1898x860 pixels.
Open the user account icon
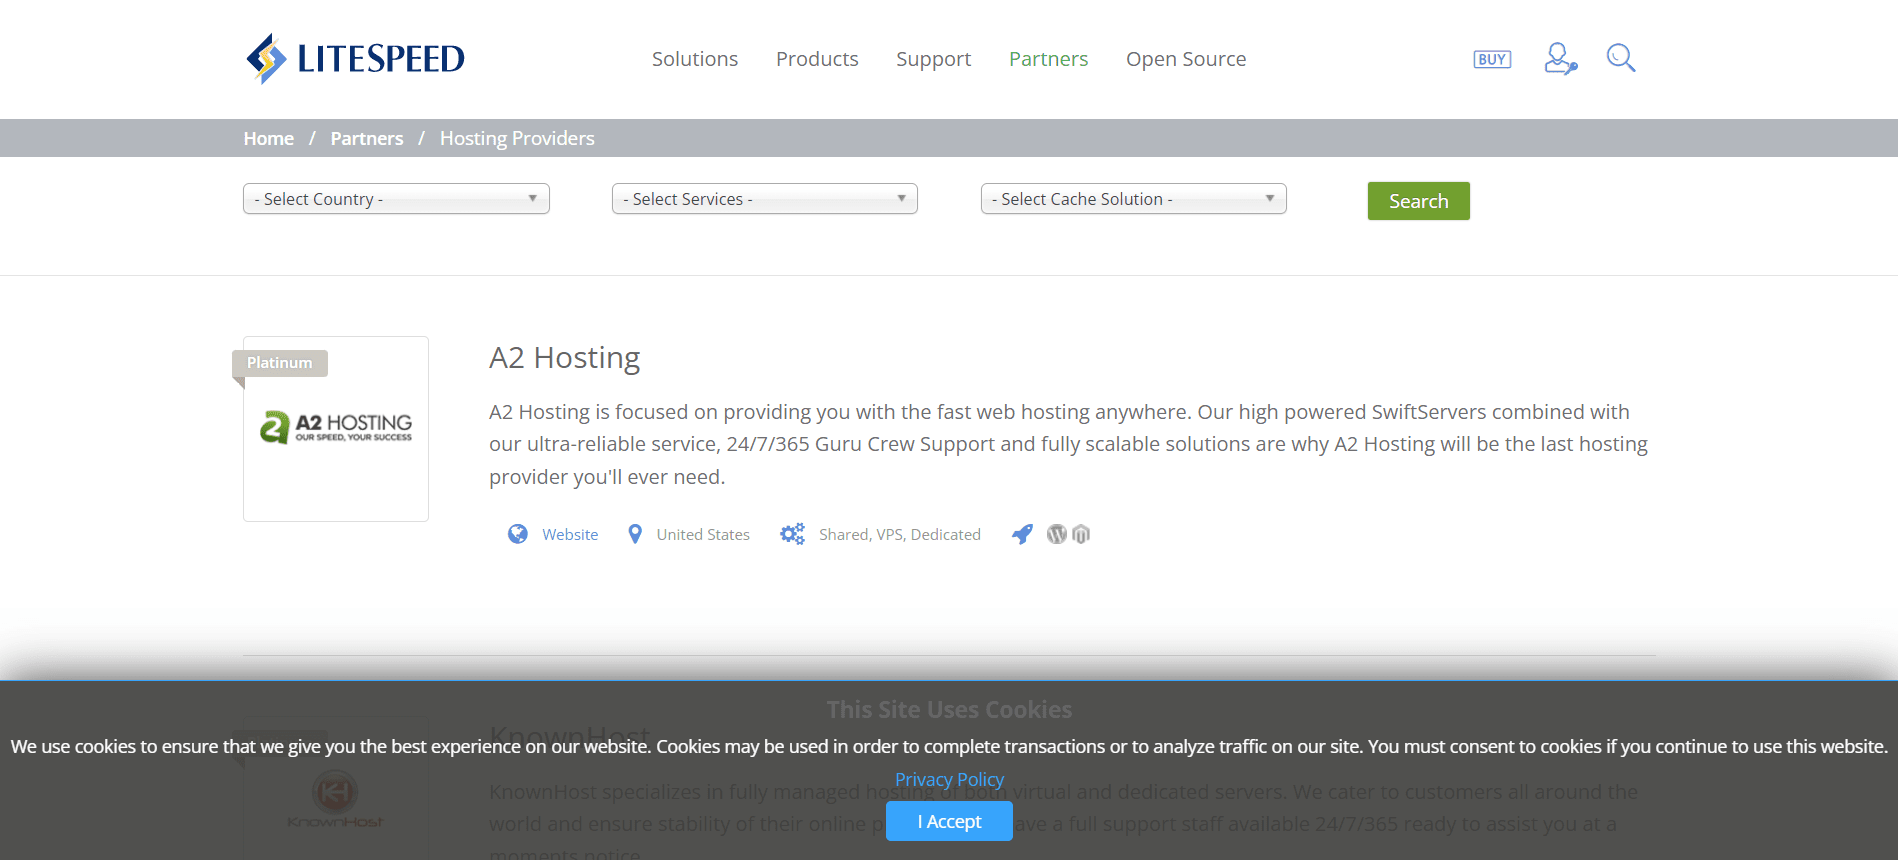1559,59
